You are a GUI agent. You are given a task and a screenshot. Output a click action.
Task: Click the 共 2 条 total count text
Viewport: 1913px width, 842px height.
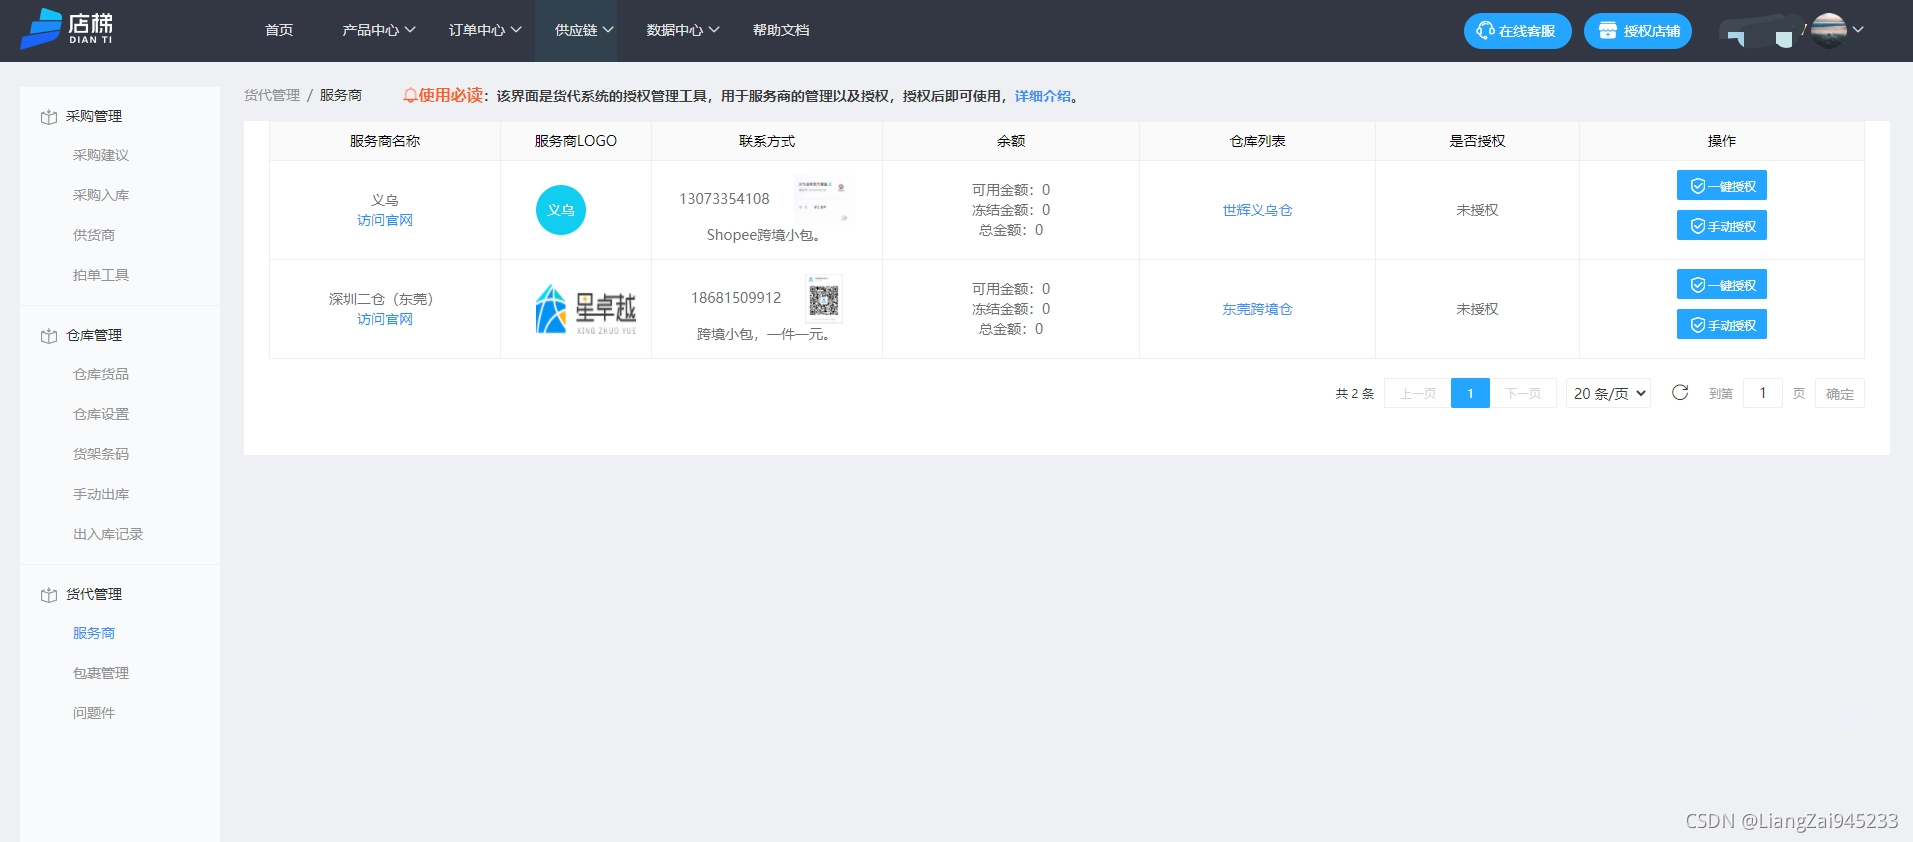coord(1355,394)
